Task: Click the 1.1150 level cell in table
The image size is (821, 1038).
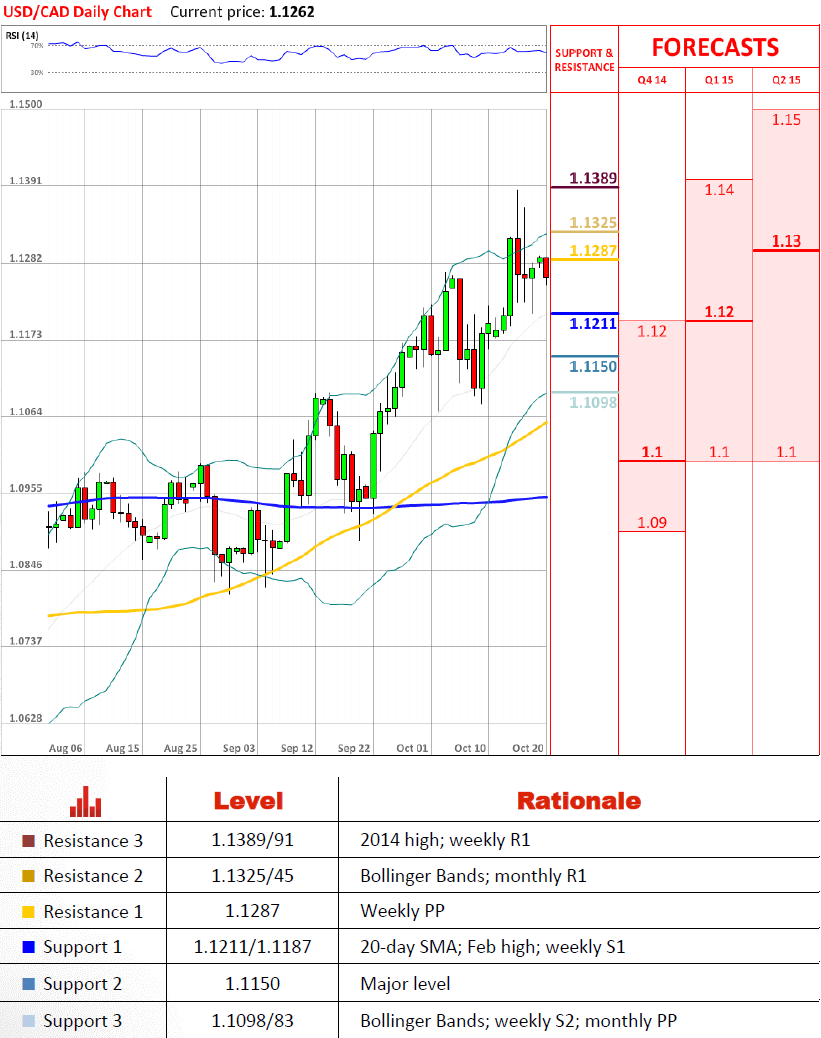Action: point(252,984)
